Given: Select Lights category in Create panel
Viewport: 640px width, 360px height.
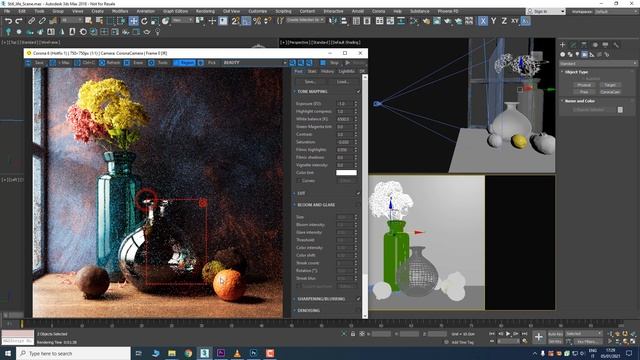Looking at the screenshot, I should 577,54.
